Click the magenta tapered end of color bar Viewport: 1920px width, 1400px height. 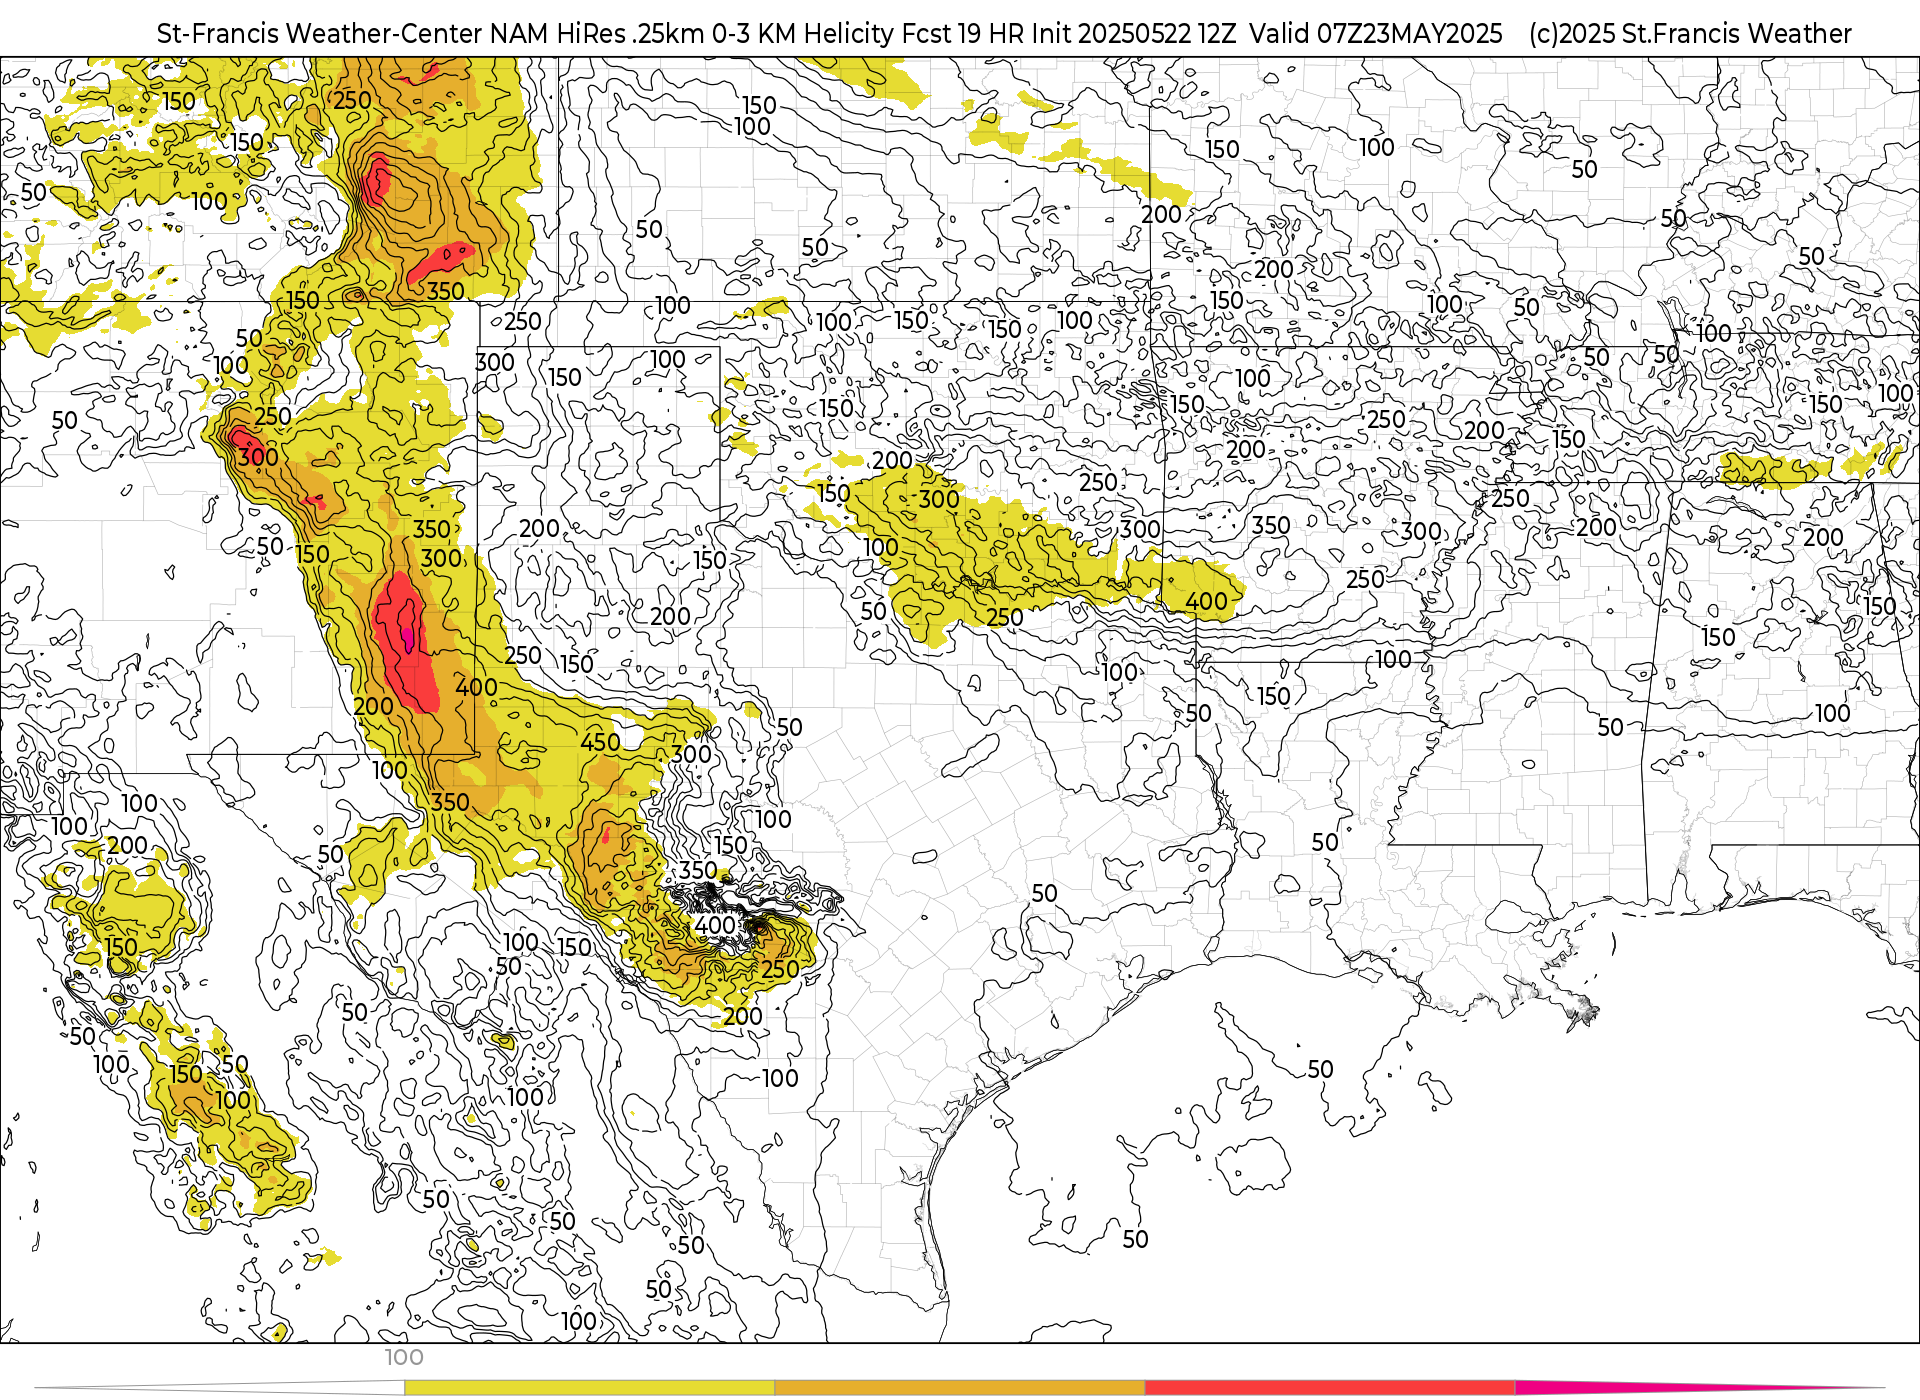coord(1700,1388)
